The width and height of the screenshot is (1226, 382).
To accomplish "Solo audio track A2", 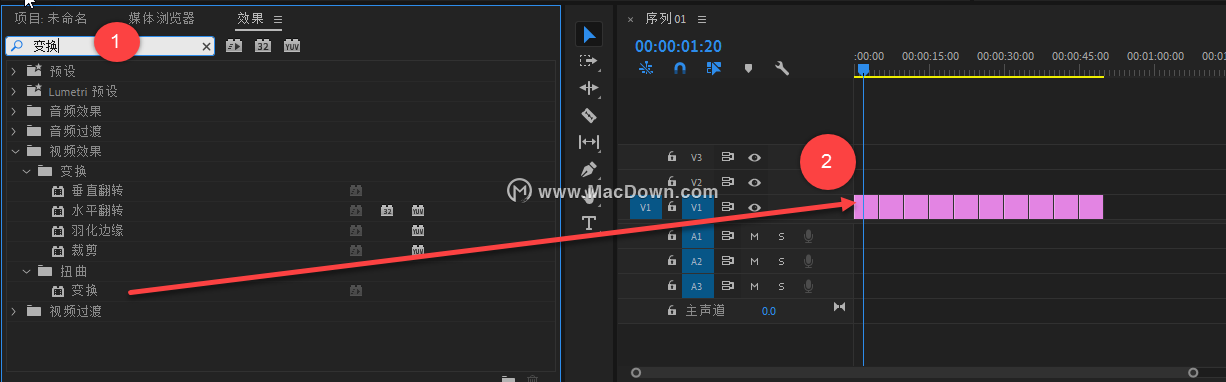I will click(x=781, y=261).
